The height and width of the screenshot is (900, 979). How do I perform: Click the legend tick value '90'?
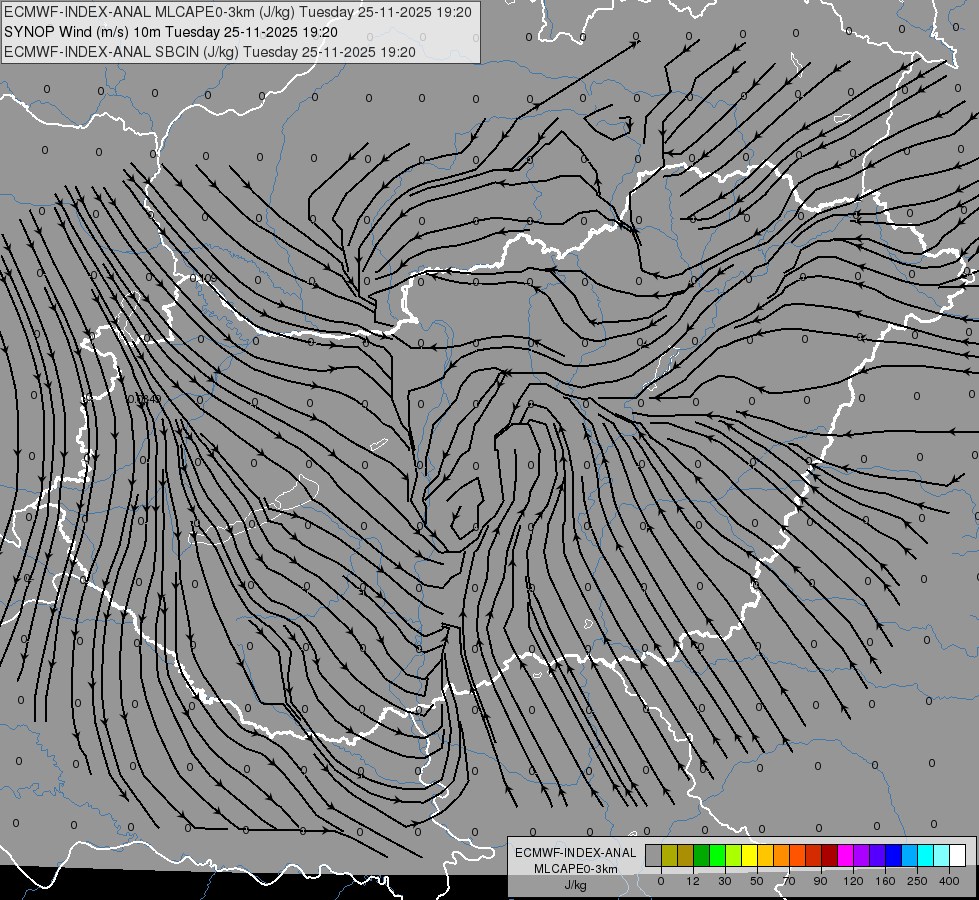coord(820,881)
